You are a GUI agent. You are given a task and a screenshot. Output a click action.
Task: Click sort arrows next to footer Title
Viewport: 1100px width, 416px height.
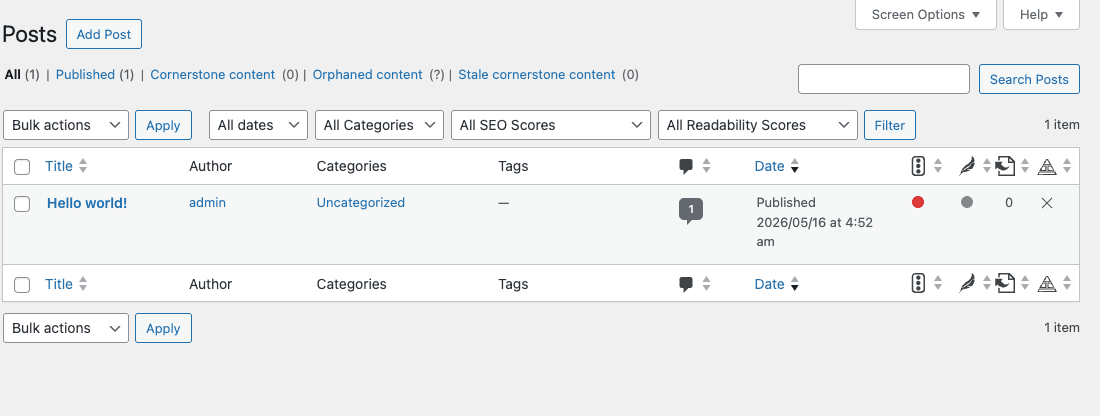pyautogui.click(x=83, y=284)
